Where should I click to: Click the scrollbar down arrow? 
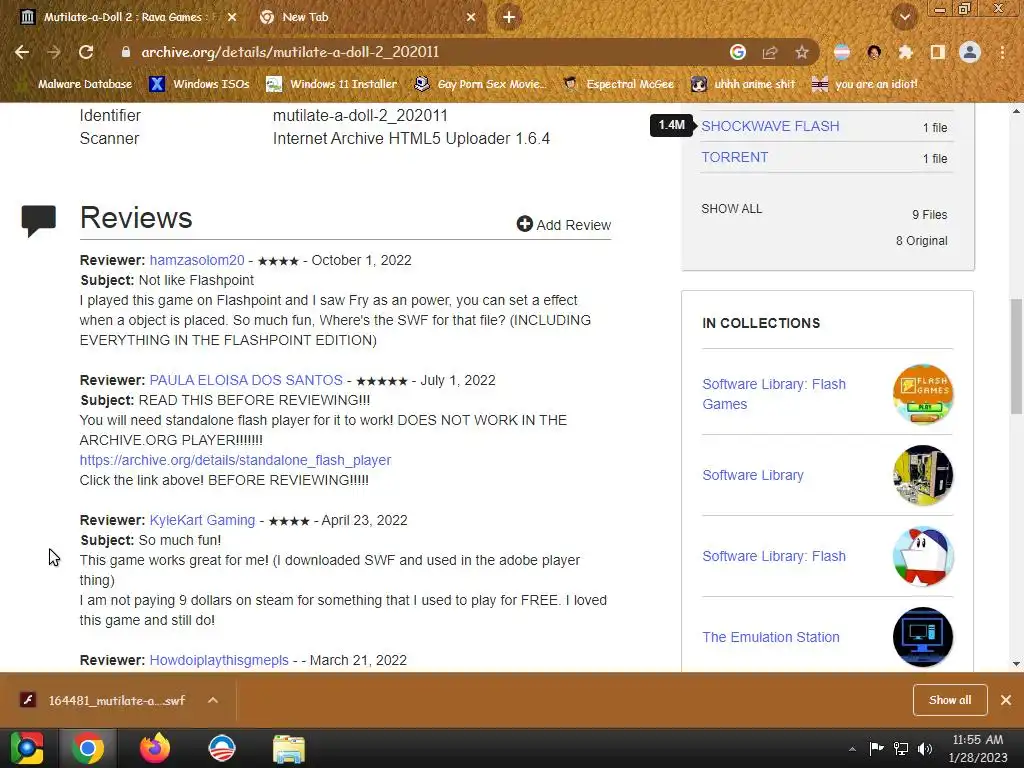point(1016,664)
